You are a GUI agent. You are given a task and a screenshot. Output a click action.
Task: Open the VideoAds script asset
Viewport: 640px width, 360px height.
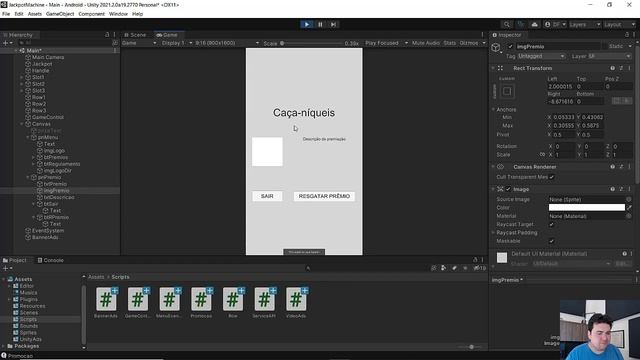(296, 302)
